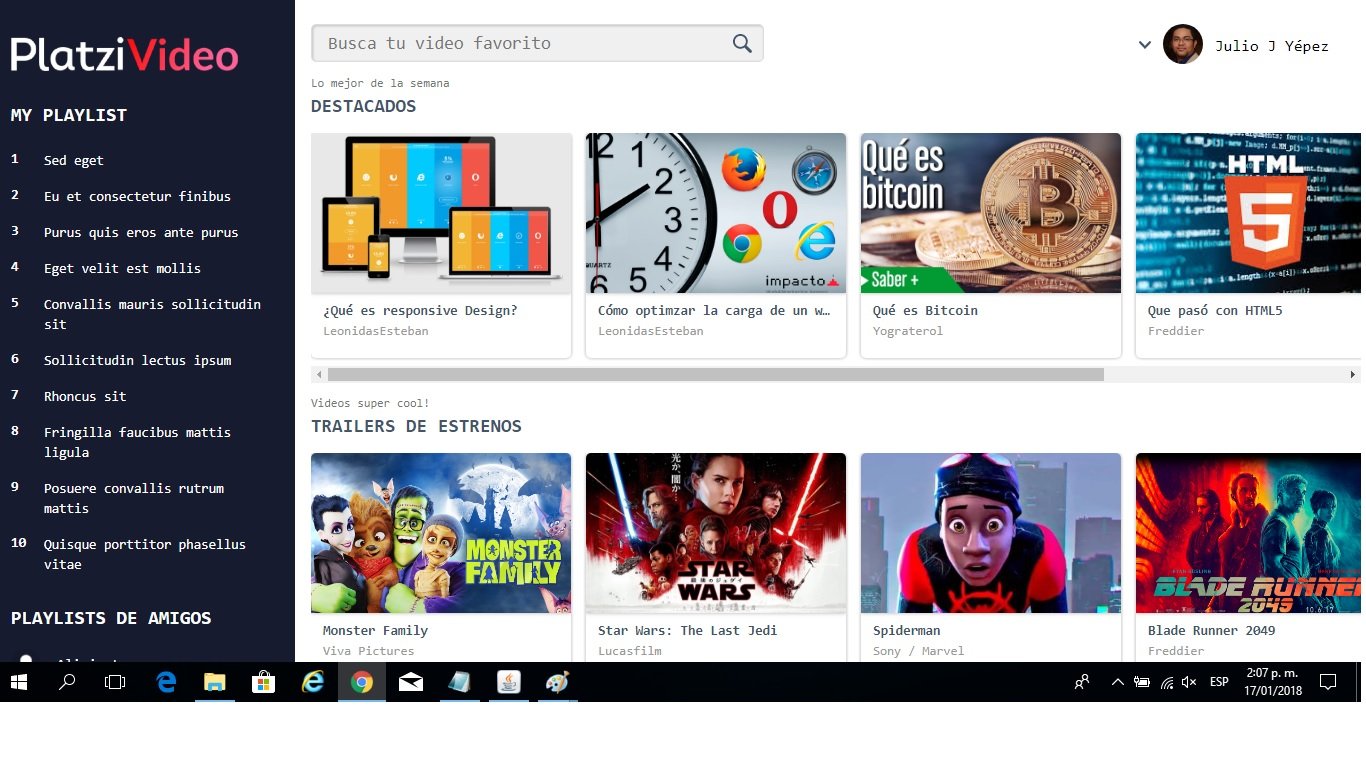
Task: Launch Internet Explorer from the taskbar
Action: point(313,682)
